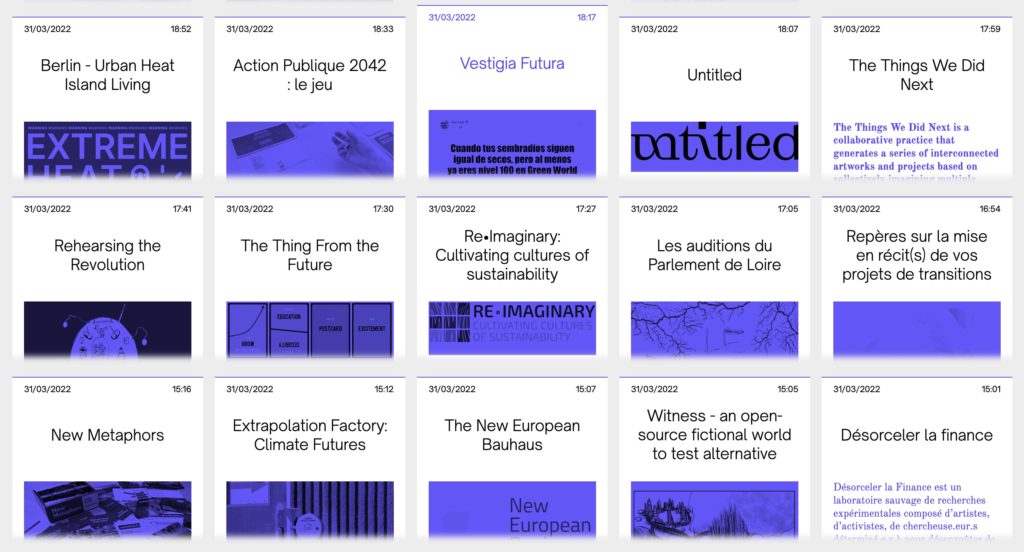Open The Things We Did Next title
This screenshot has height=552, width=1024.
tap(916, 75)
